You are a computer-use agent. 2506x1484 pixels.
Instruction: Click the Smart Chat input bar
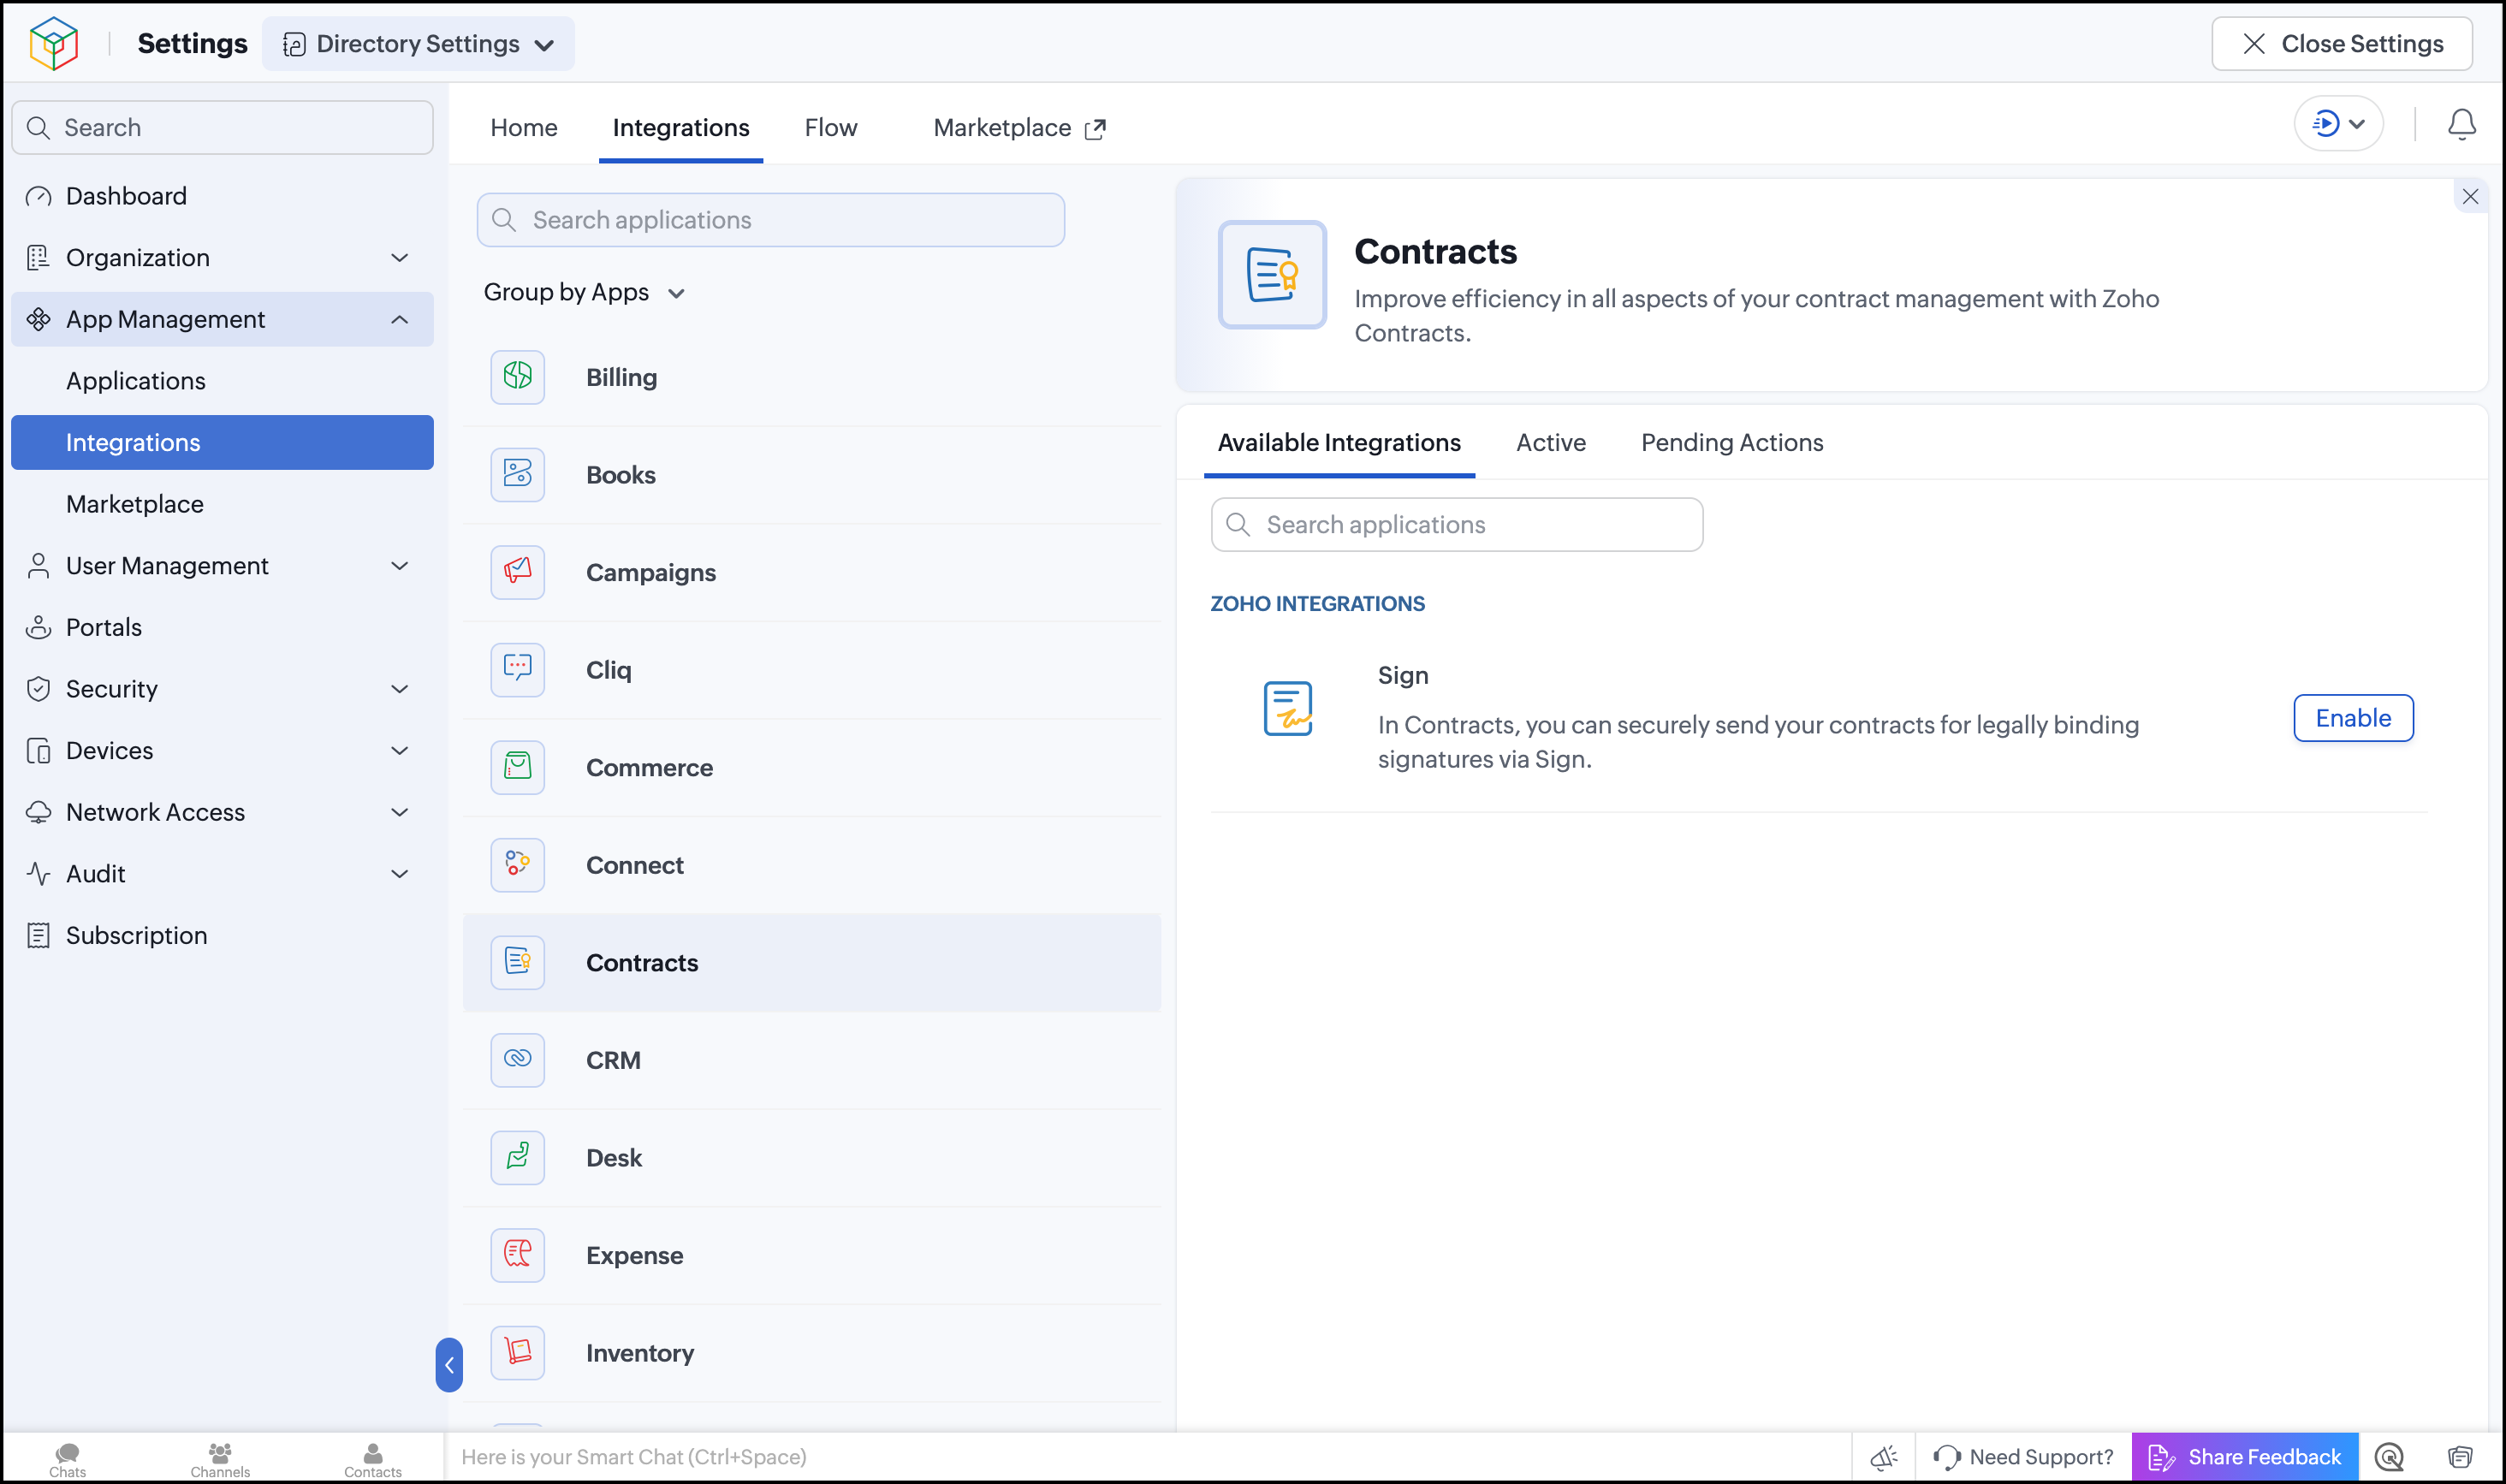point(1147,1457)
